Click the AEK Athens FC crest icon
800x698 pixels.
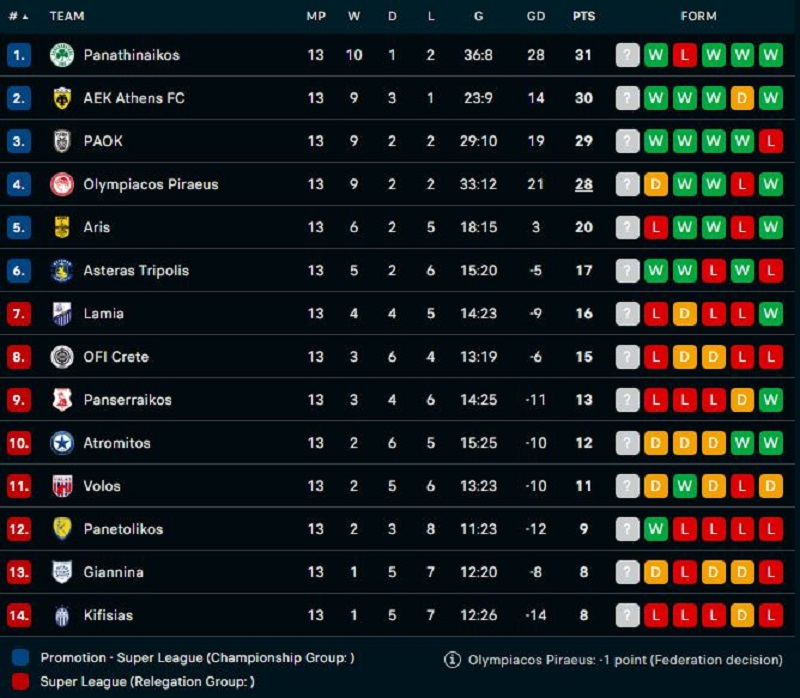(x=62, y=98)
